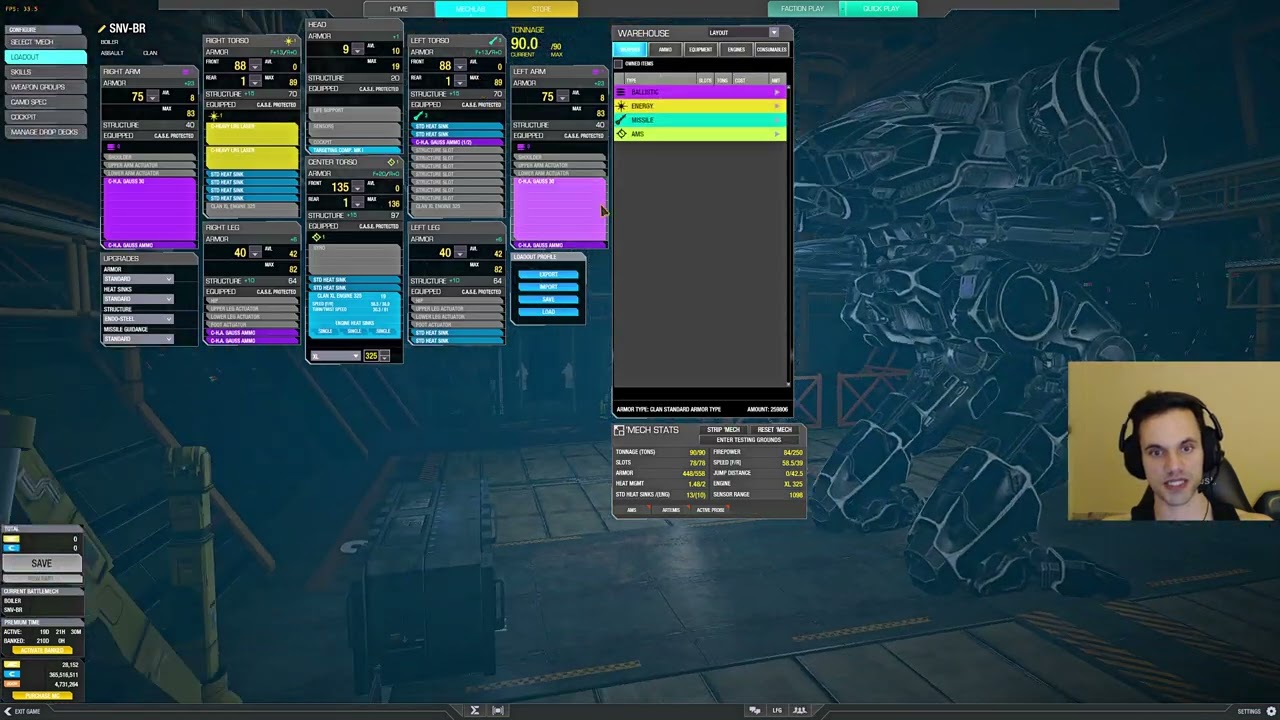Click the AMS hardpoint icon in Center Torso header
The height and width of the screenshot is (720, 1280).
(391, 162)
